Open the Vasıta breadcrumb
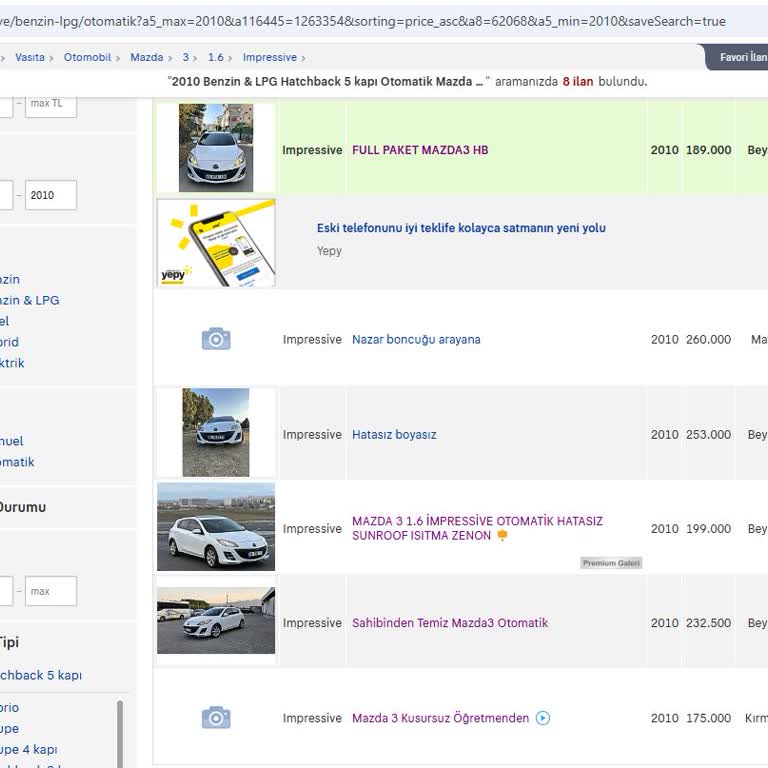 tap(30, 57)
